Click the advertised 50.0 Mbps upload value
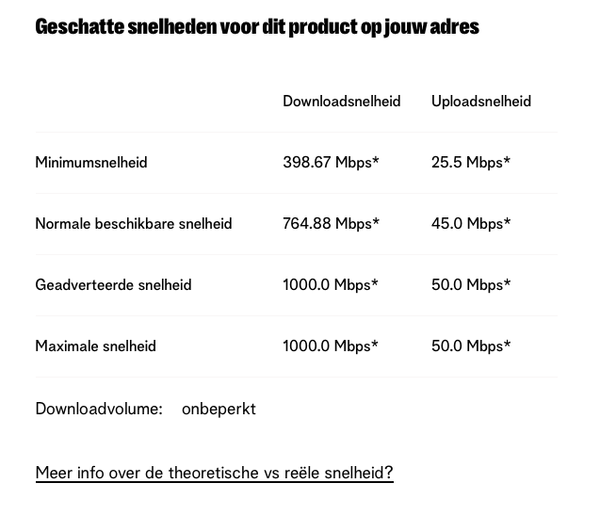600x513 pixels. coord(471,285)
